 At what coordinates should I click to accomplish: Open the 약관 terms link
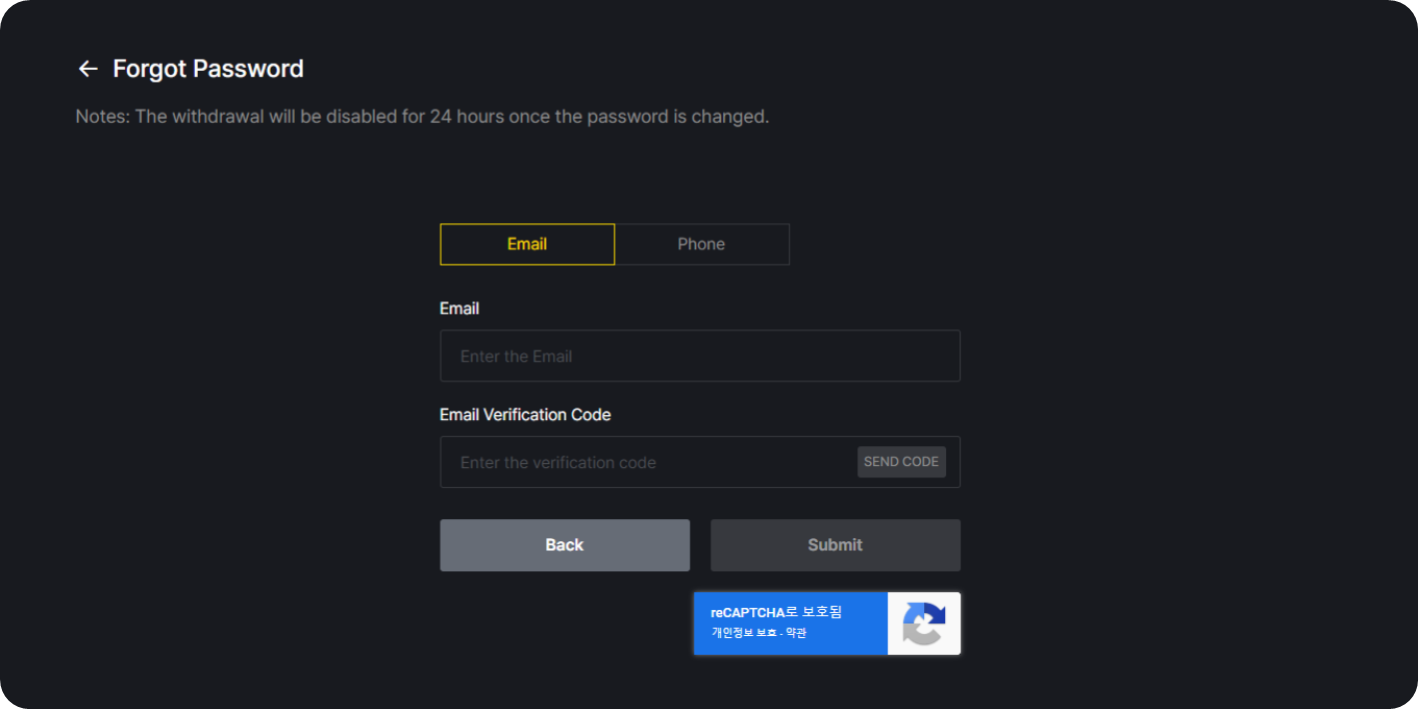796,633
